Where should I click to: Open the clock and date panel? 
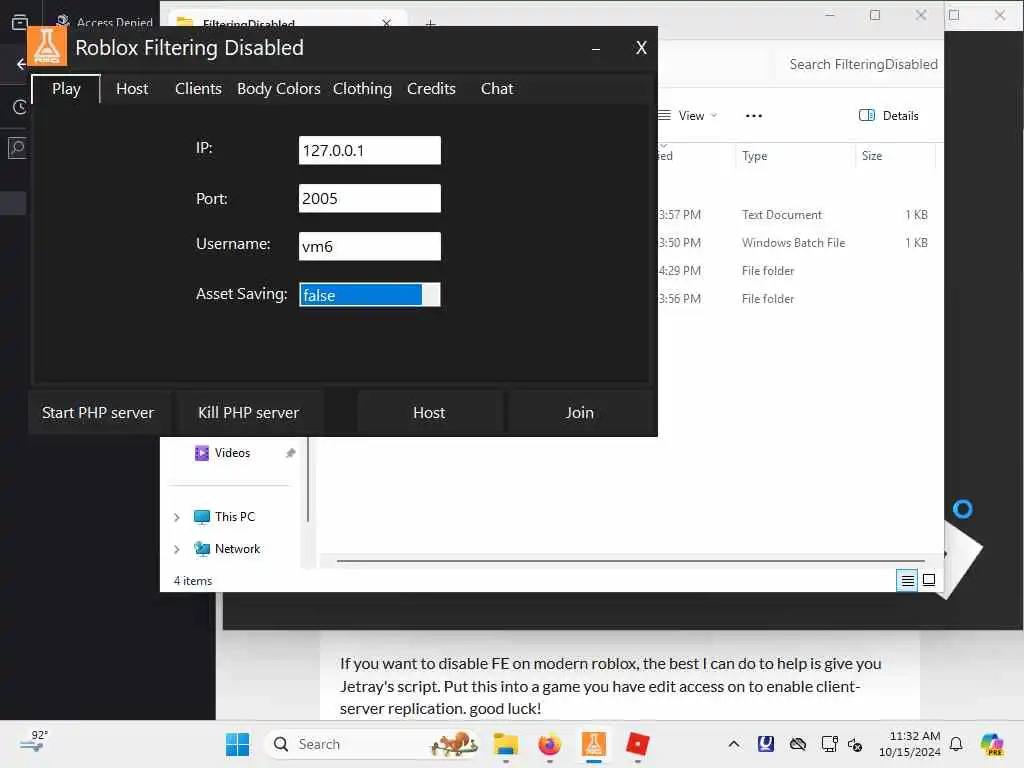coord(909,744)
